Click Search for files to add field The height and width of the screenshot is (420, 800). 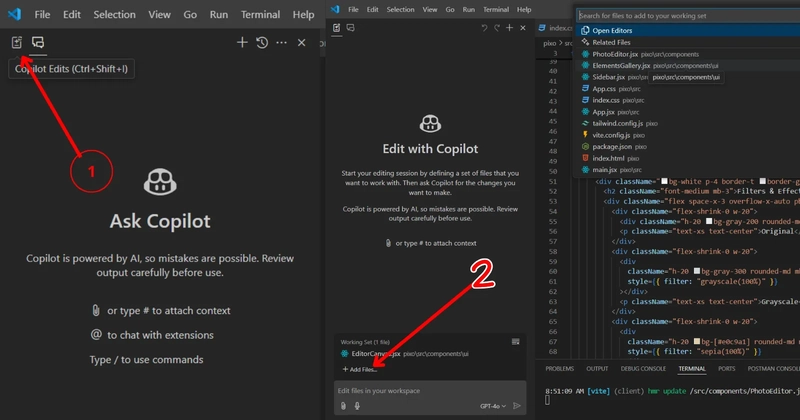point(688,16)
